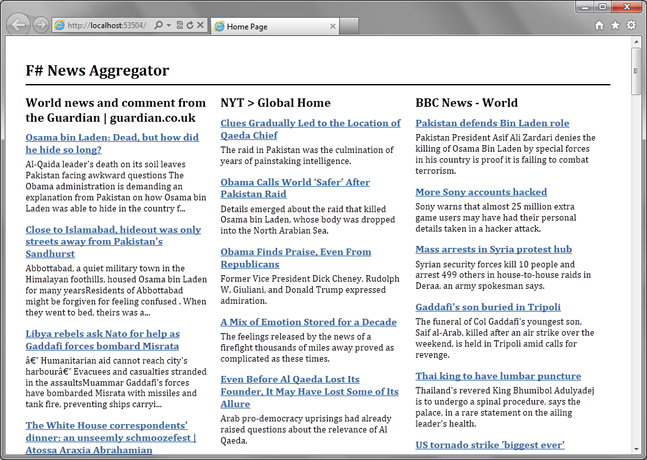Toggle the Compatibility View icon
The height and width of the screenshot is (460, 647).
pyautogui.click(x=179, y=25)
